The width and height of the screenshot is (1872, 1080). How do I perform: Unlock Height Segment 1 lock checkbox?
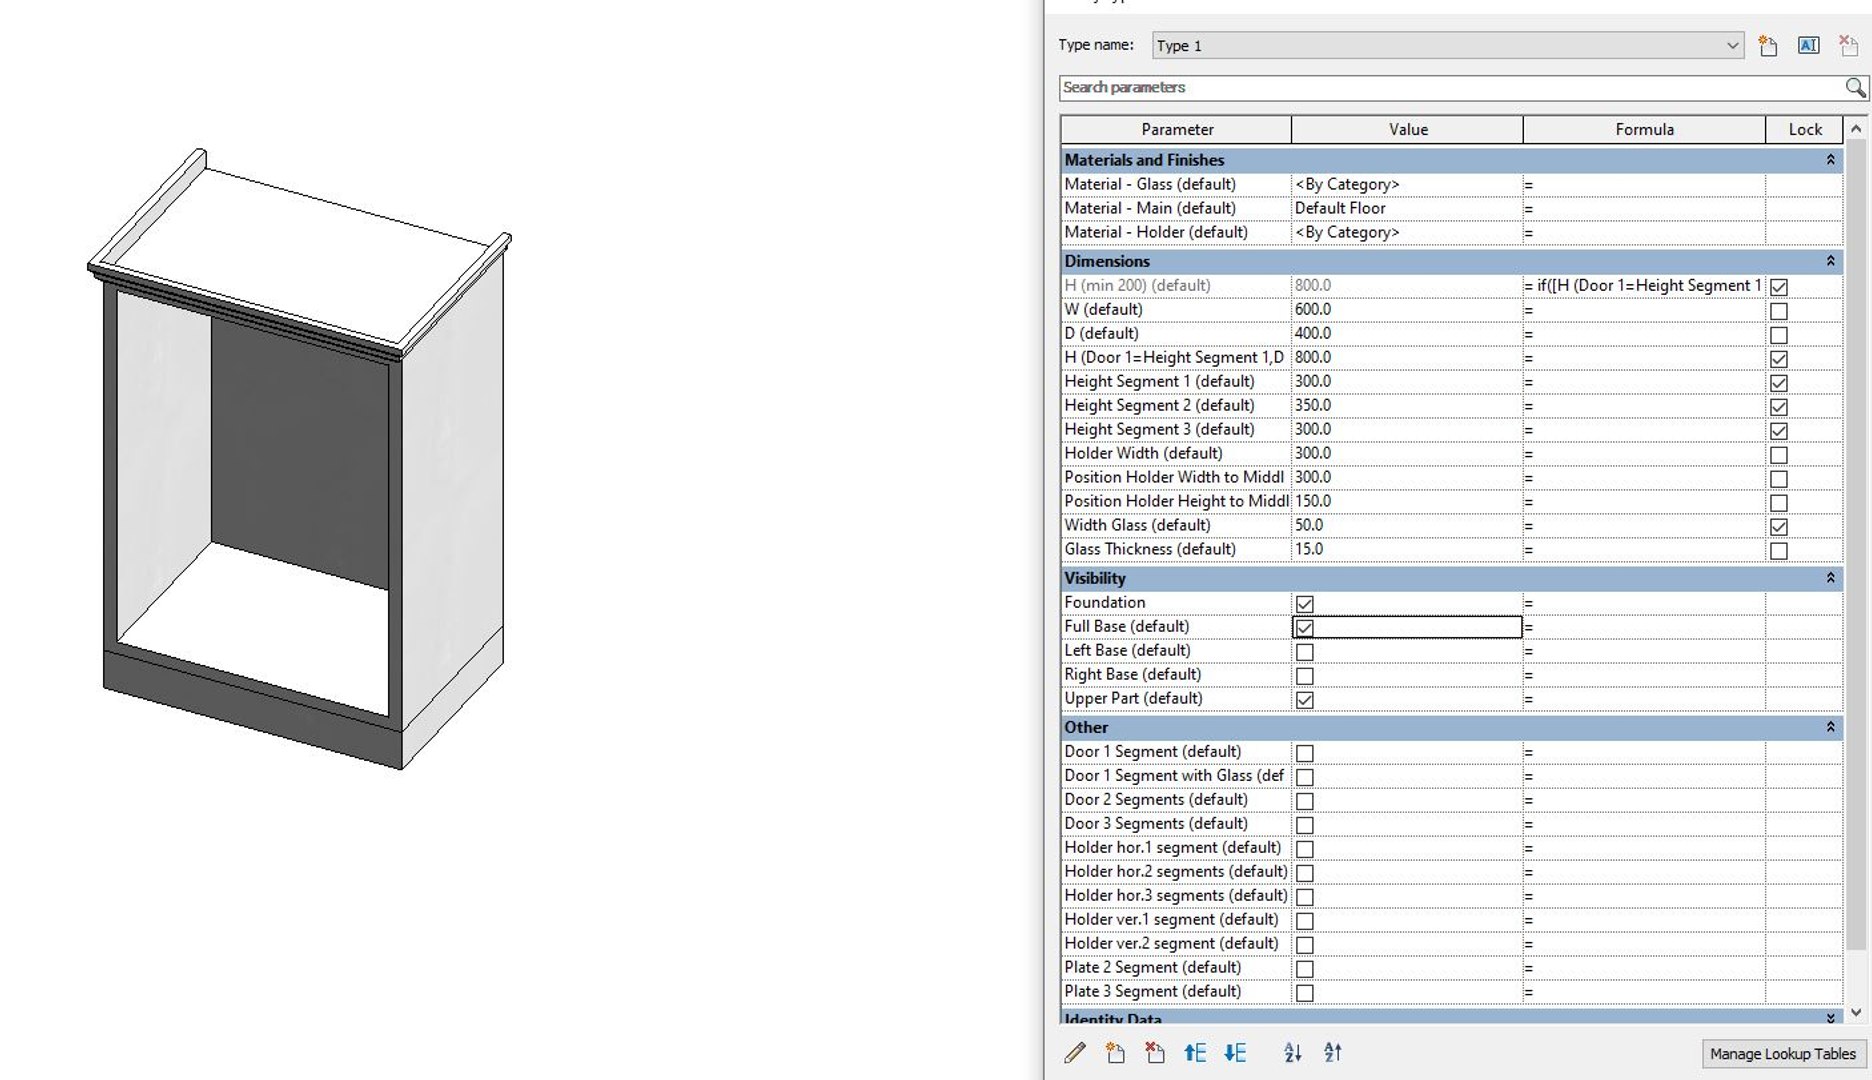click(x=1778, y=383)
